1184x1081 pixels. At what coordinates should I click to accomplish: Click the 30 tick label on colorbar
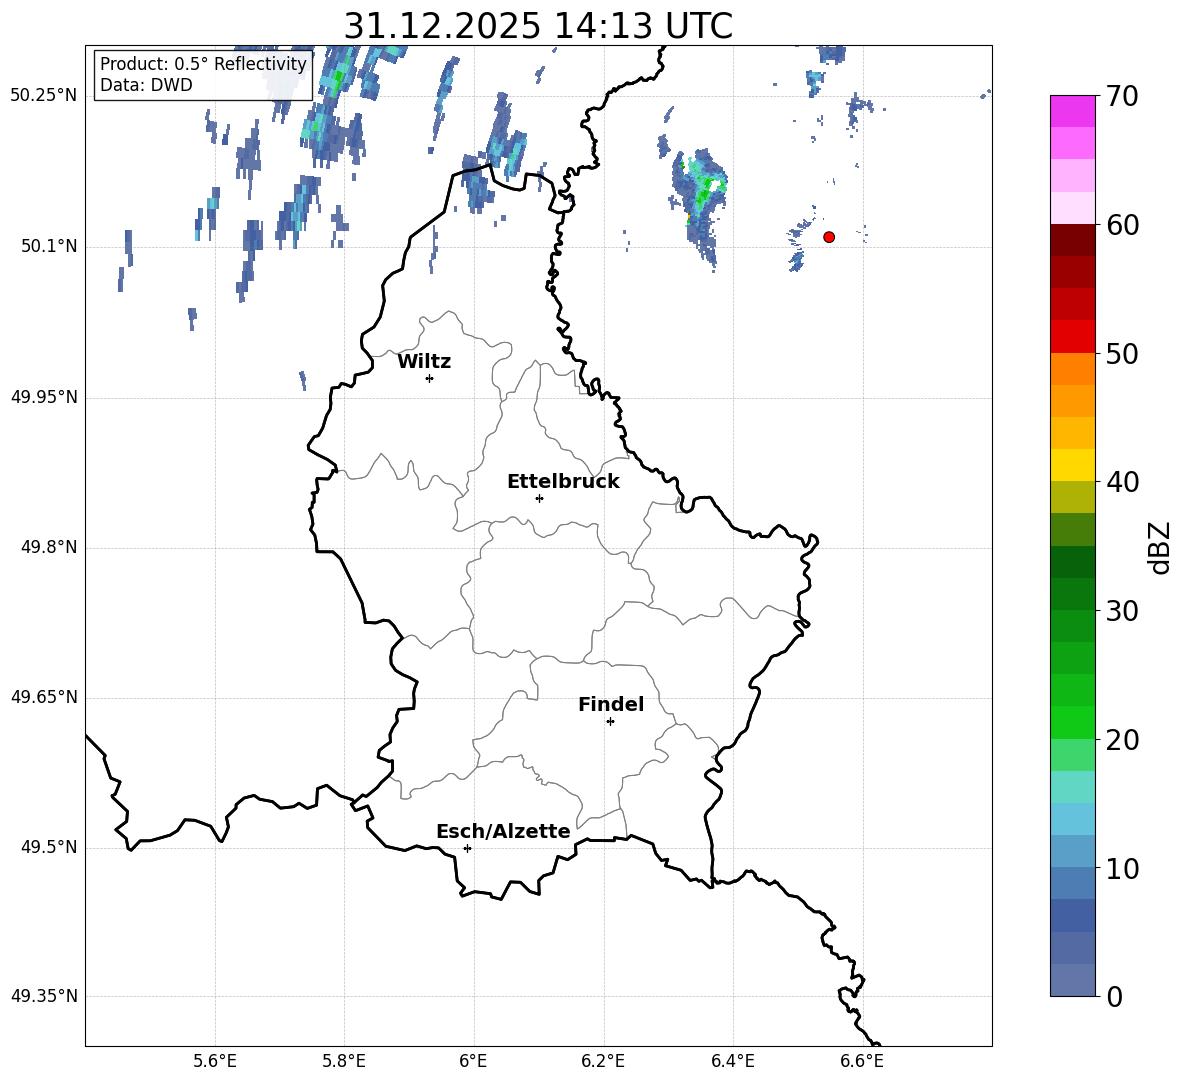point(1124,611)
